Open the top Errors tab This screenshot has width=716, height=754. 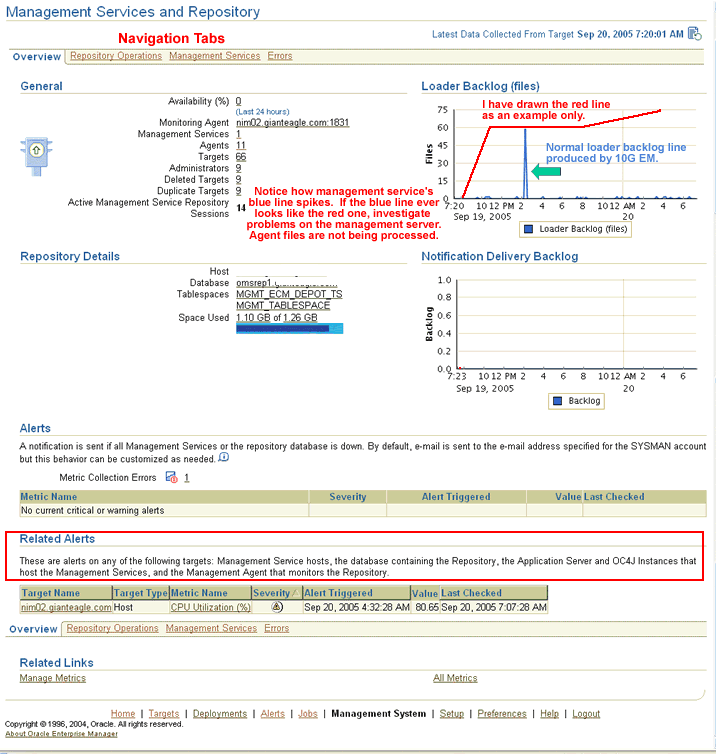point(280,56)
